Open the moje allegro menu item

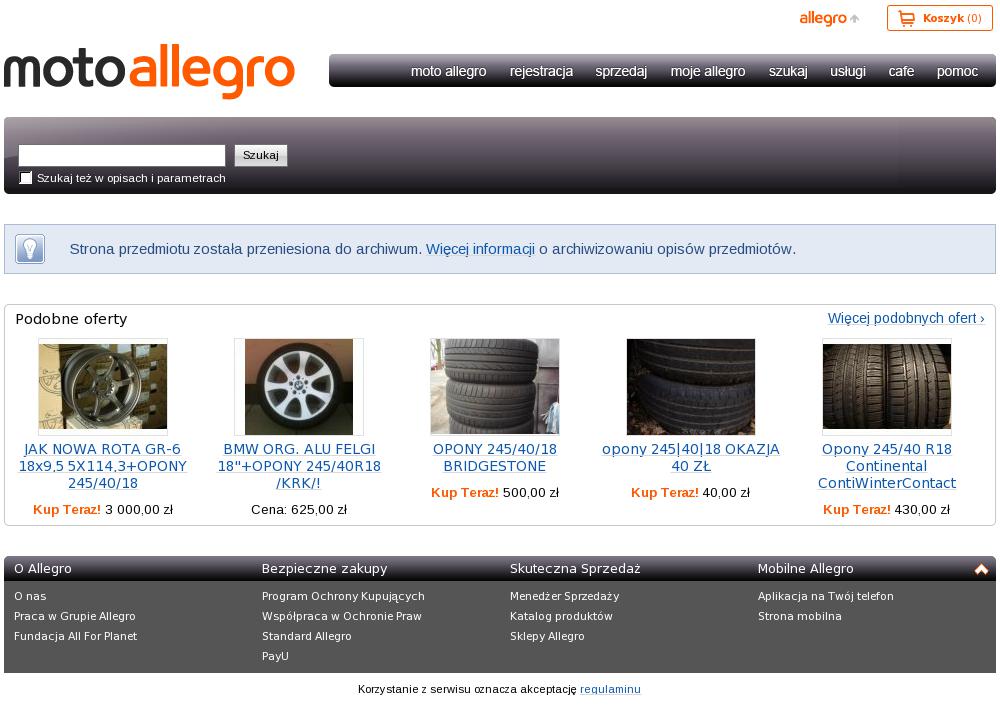click(708, 71)
